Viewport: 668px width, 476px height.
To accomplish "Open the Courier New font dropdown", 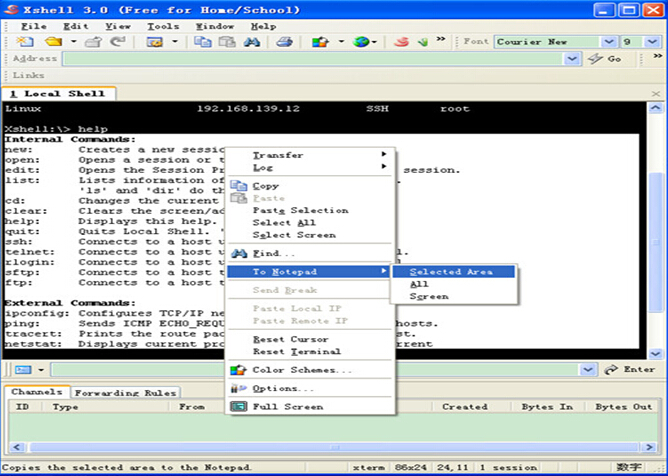I will point(609,42).
